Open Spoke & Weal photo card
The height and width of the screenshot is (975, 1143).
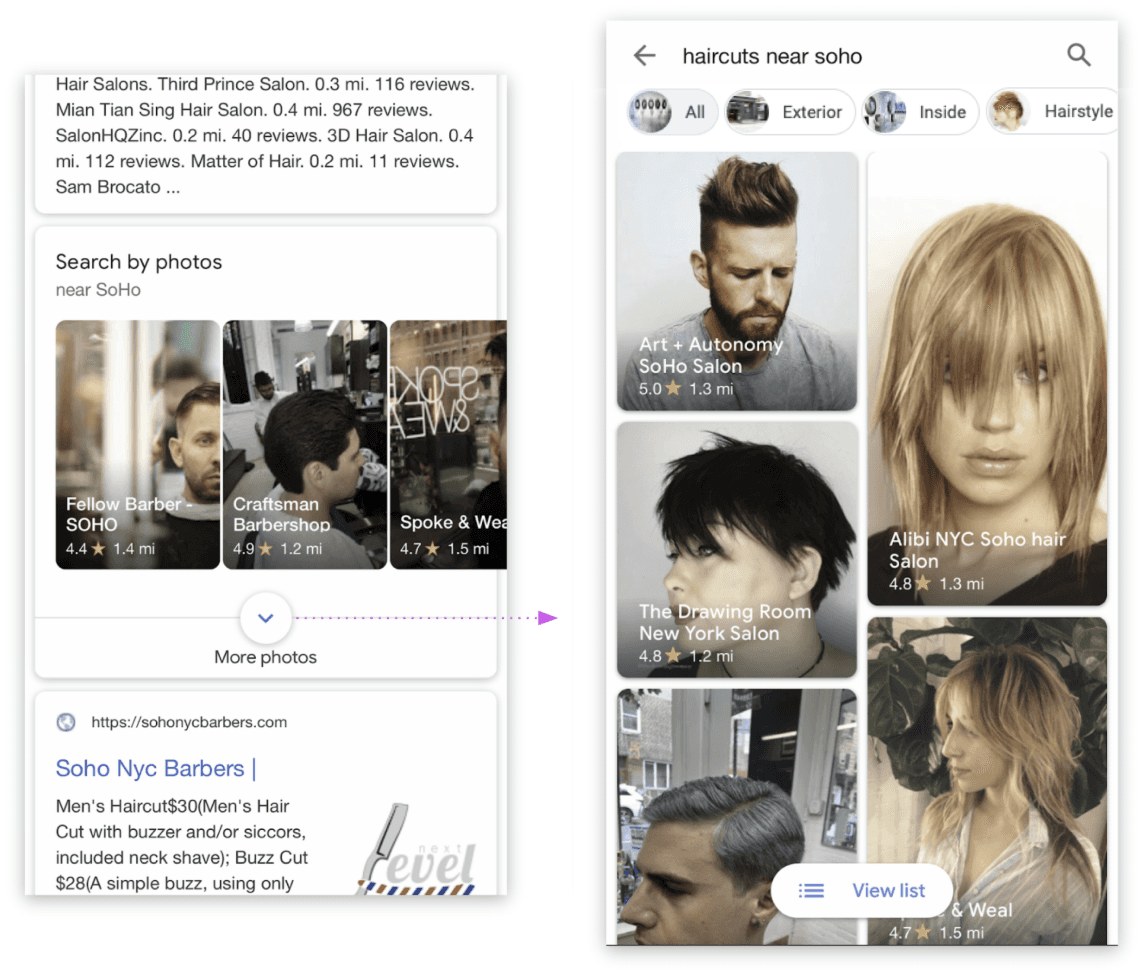(x=448, y=445)
